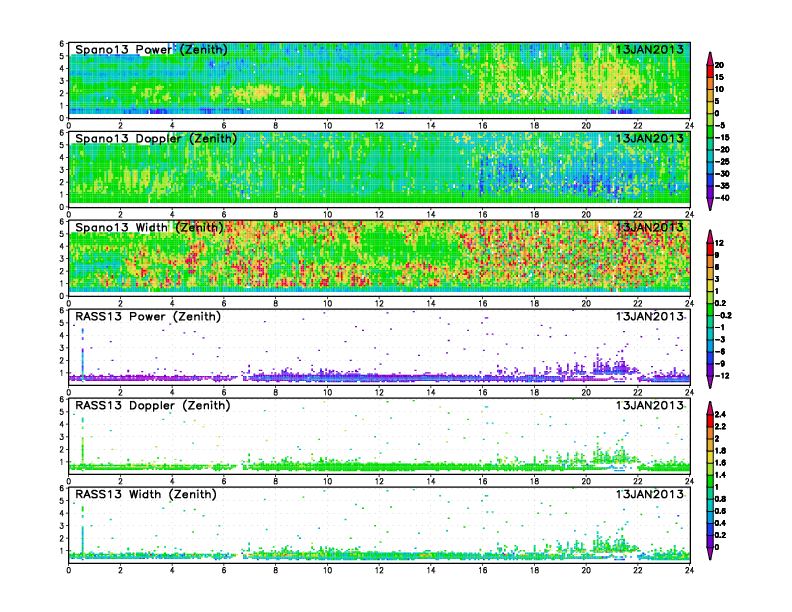Click the '-0.2' label on the middle colorbar
The height and width of the screenshot is (612, 792).
pyautogui.click(x=723, y=316)
